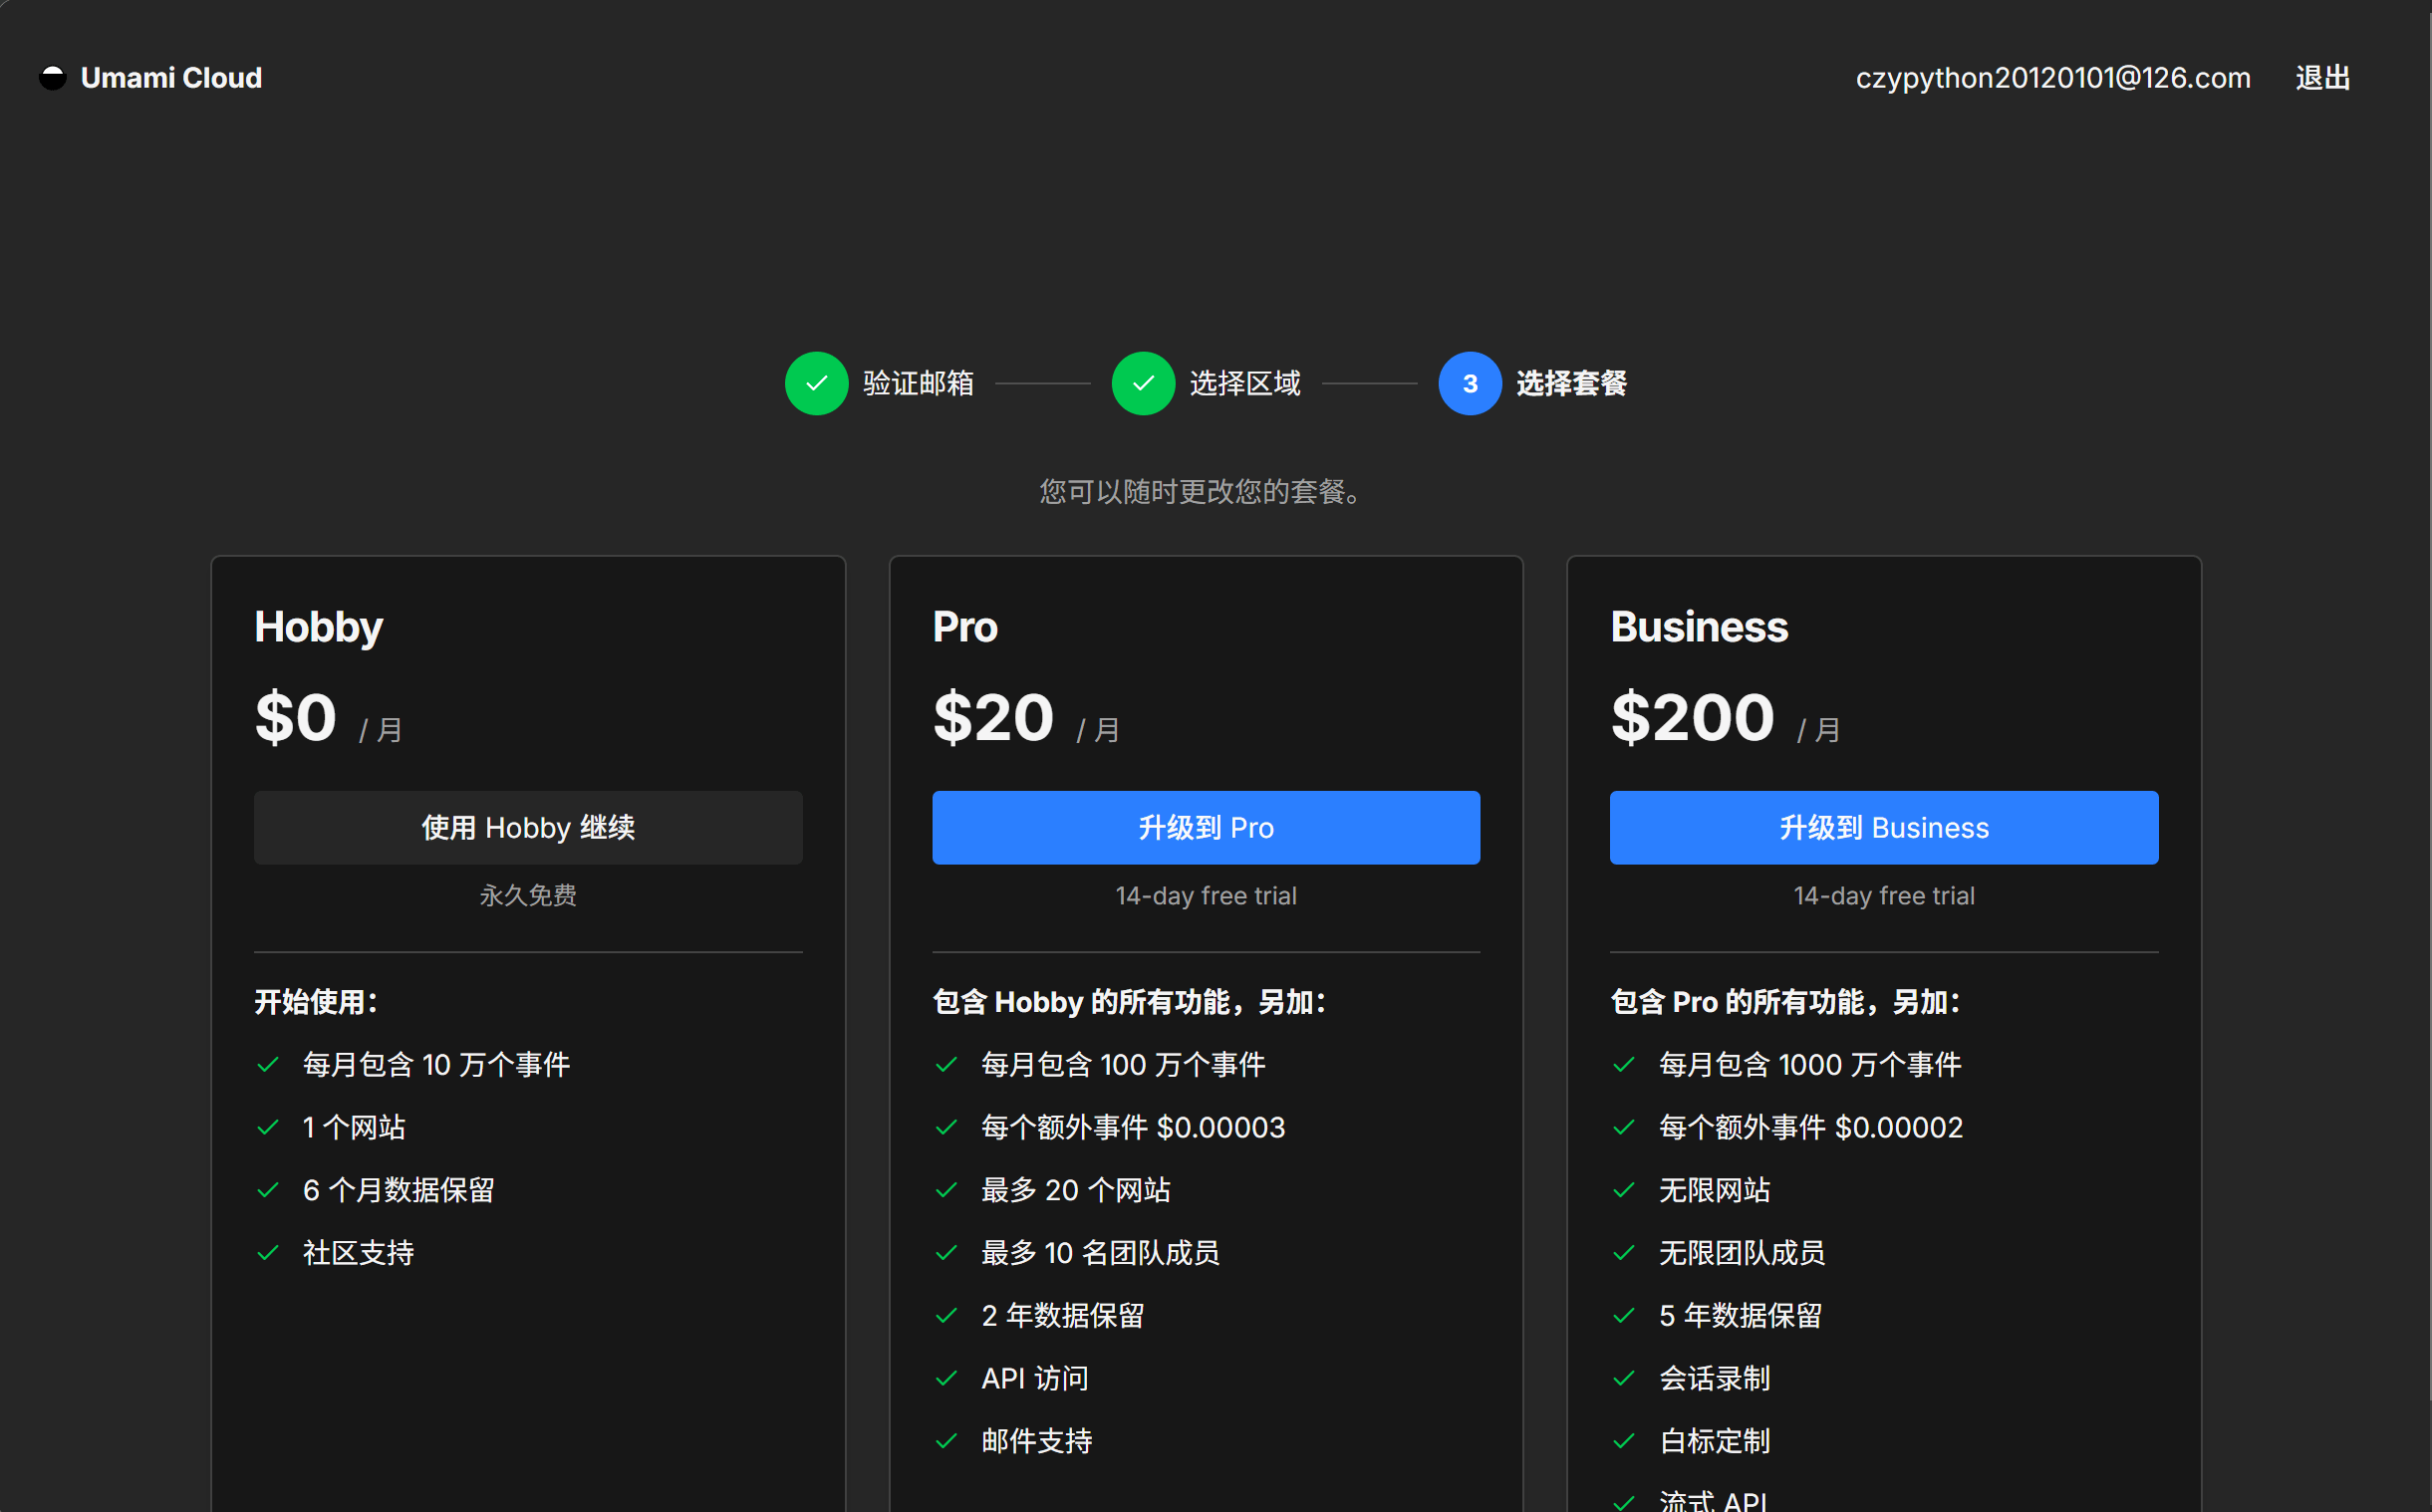Image resolution: width=2432 pixels, height=1512 pixels.
Task: Click the 最多 10 名团队成员 feature text
Action: (x=1100, y=1253)
